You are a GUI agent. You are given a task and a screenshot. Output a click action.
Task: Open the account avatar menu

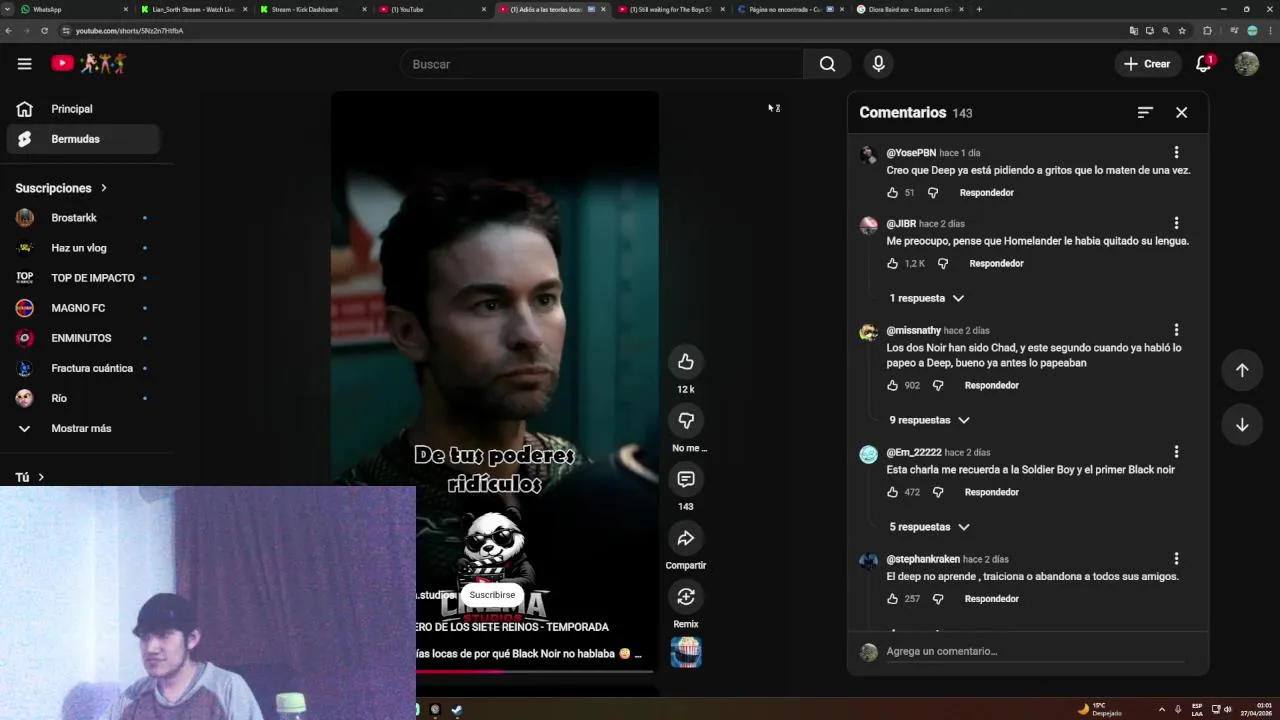tap(1246, 64)
